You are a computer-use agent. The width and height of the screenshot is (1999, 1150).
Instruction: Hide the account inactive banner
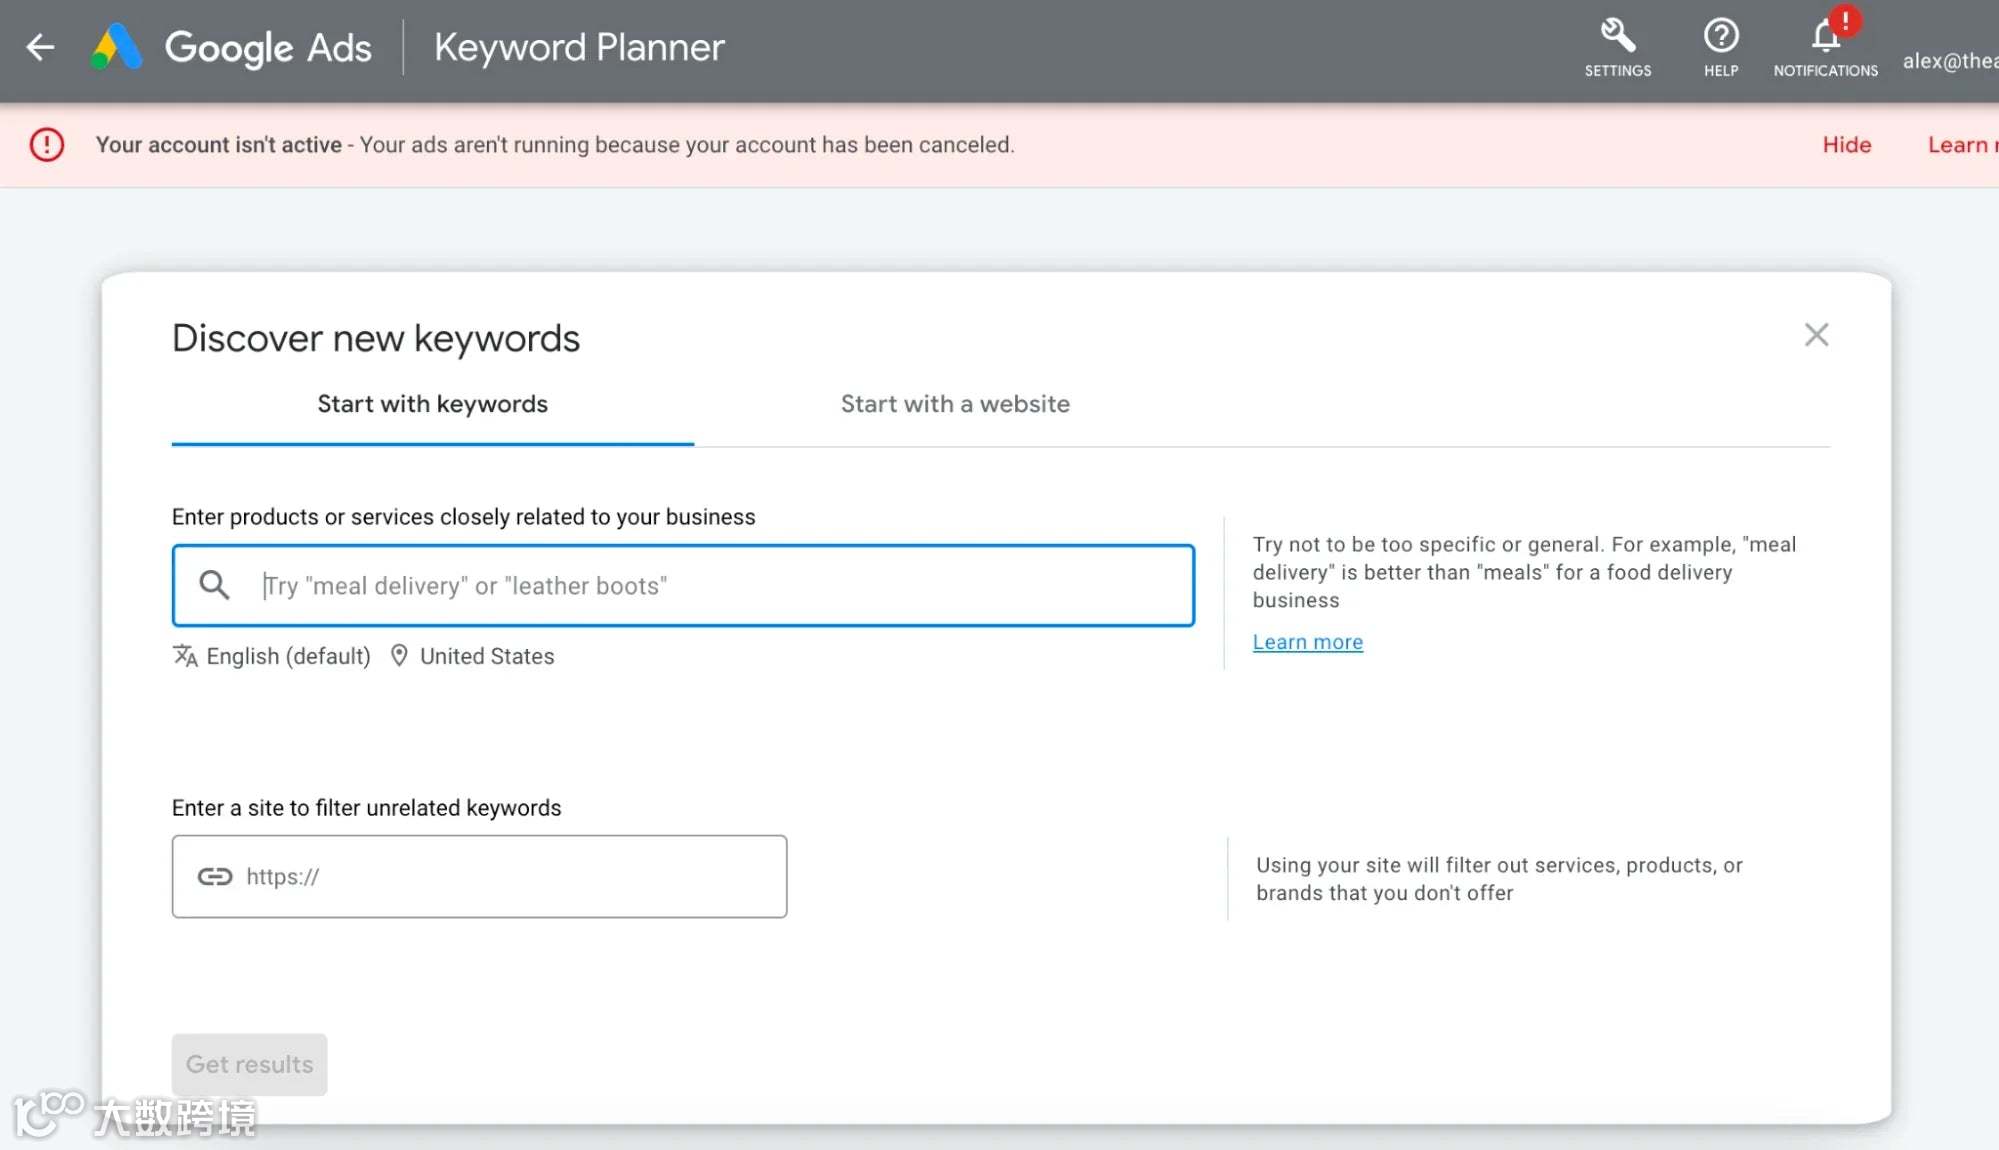coord(1846,145)
